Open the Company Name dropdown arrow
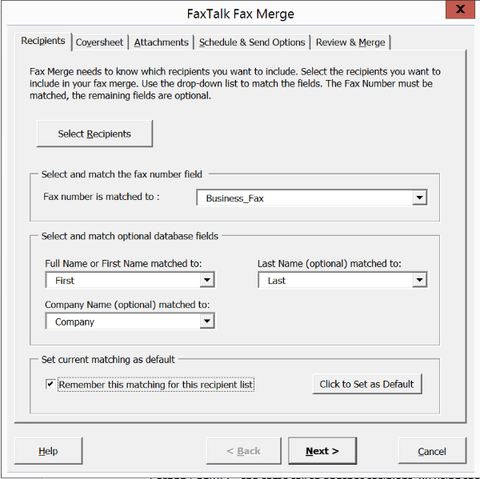This screenshot has width=480, height=479. [207, 321]
